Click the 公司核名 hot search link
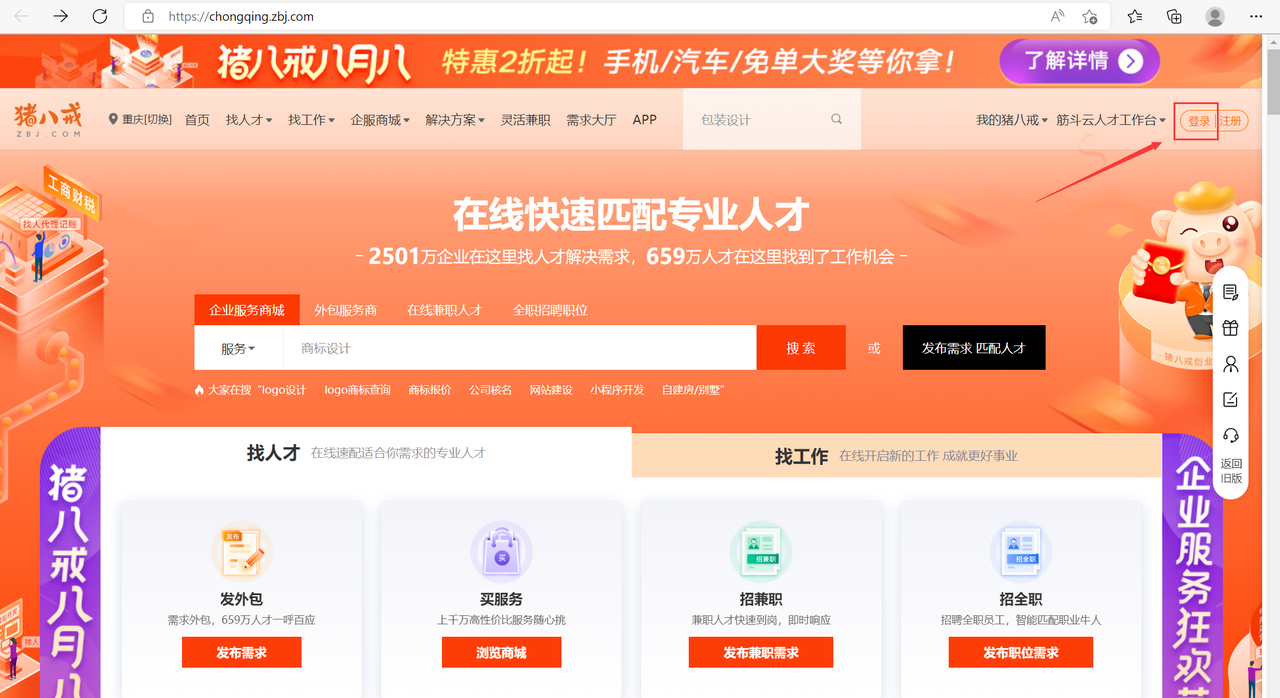The image size is (1280, 698). click(491, 390)
